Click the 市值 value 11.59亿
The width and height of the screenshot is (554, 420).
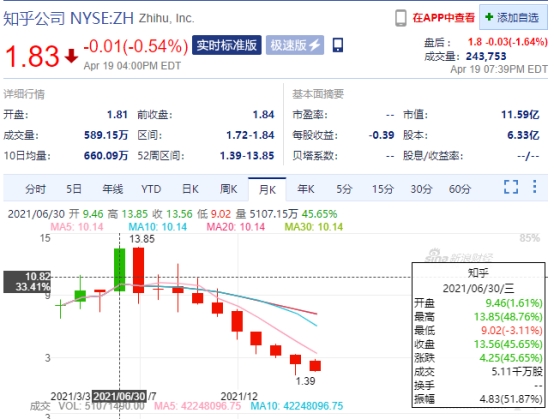click(520, 115)
